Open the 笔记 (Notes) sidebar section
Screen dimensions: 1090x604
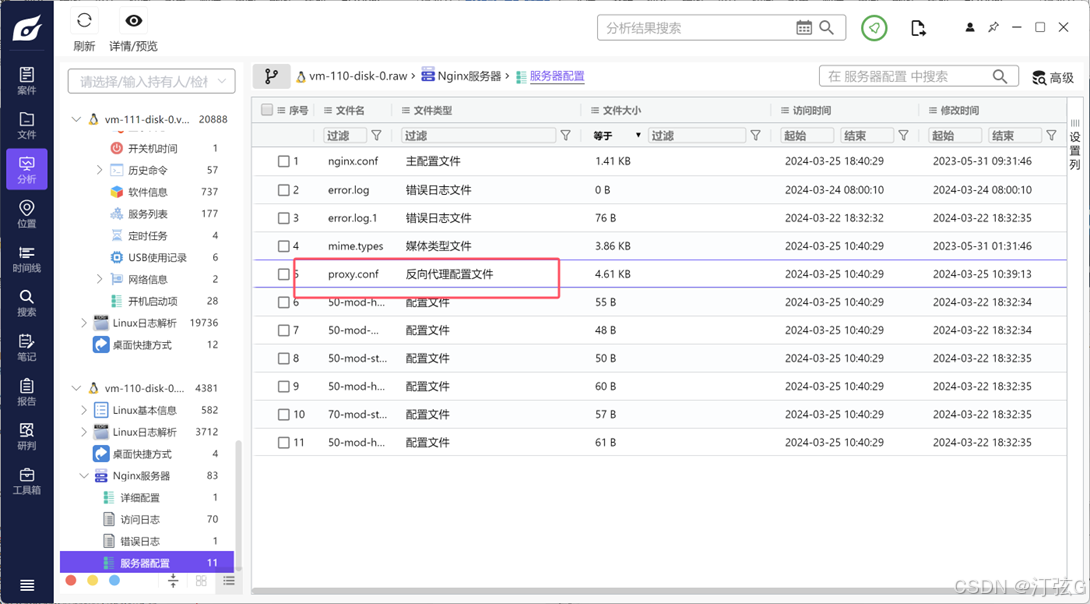[x=26, y=348]
